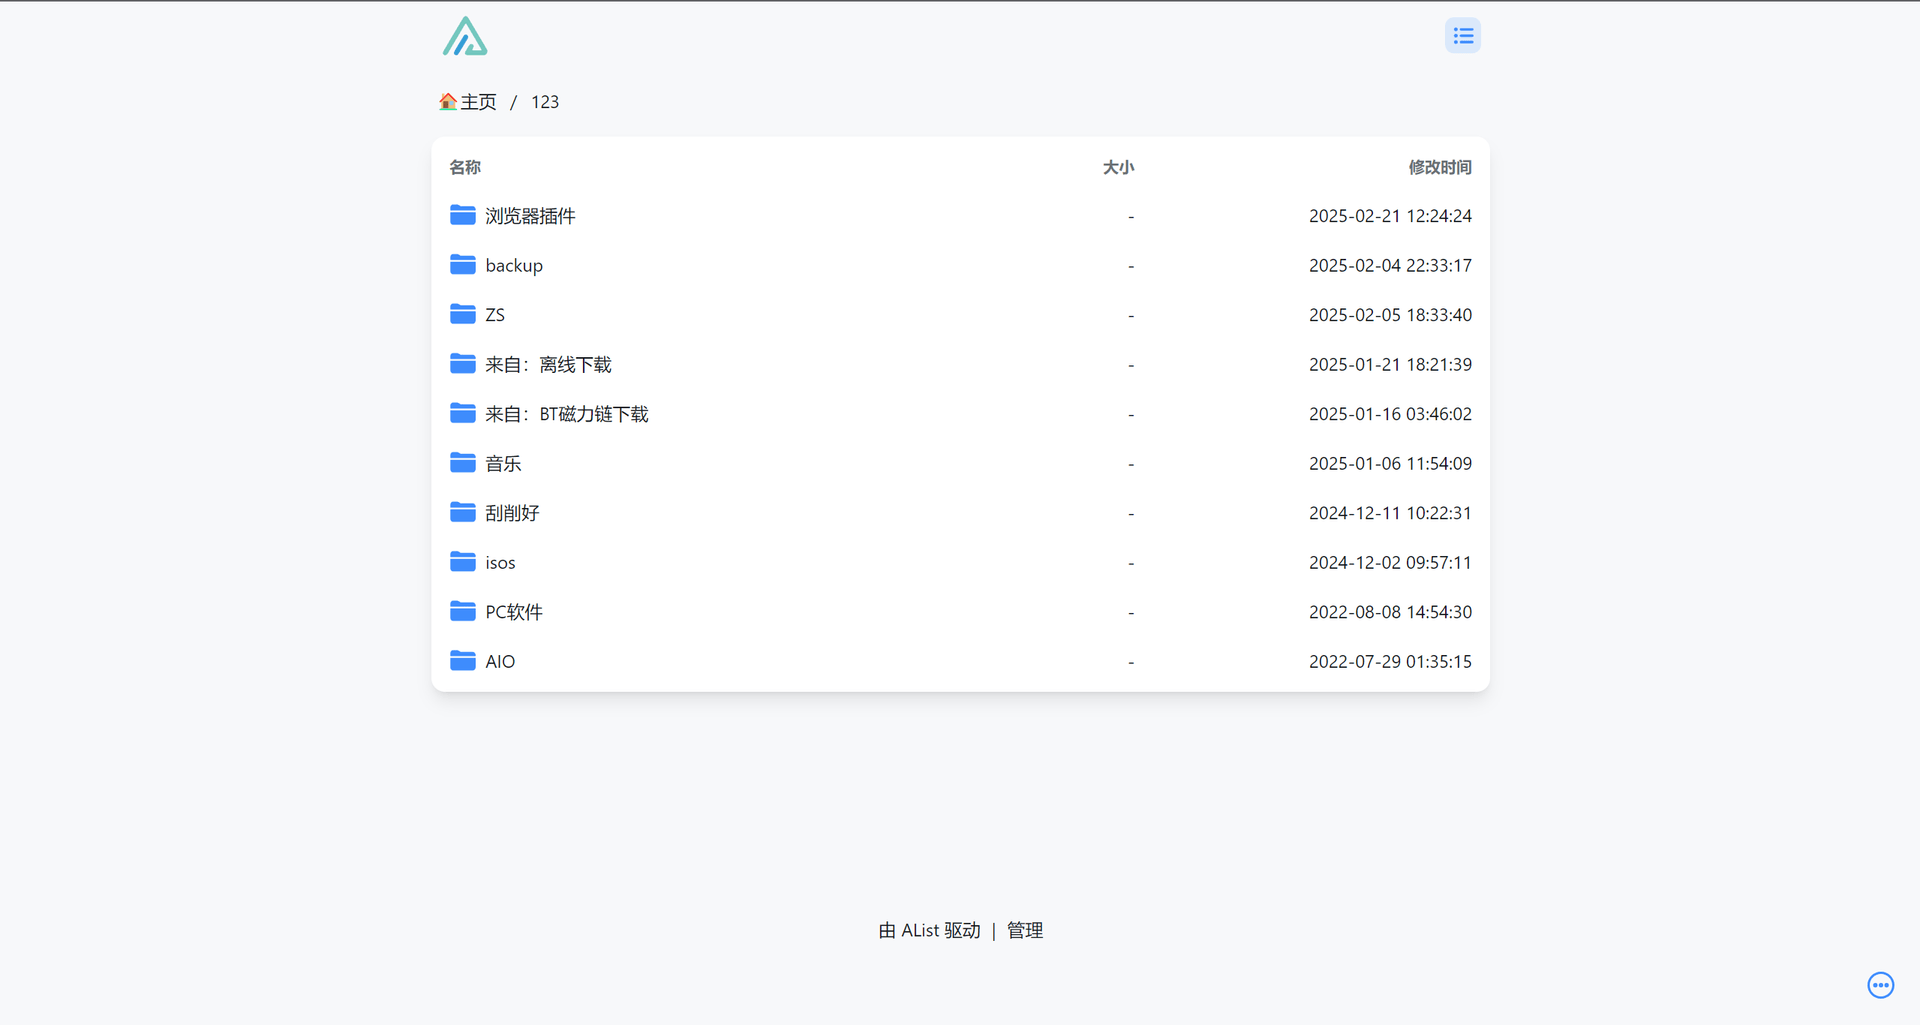This screenshot has height=1025, width=1920.
Task: Click folder icon next to AIO
Action: 463,660
